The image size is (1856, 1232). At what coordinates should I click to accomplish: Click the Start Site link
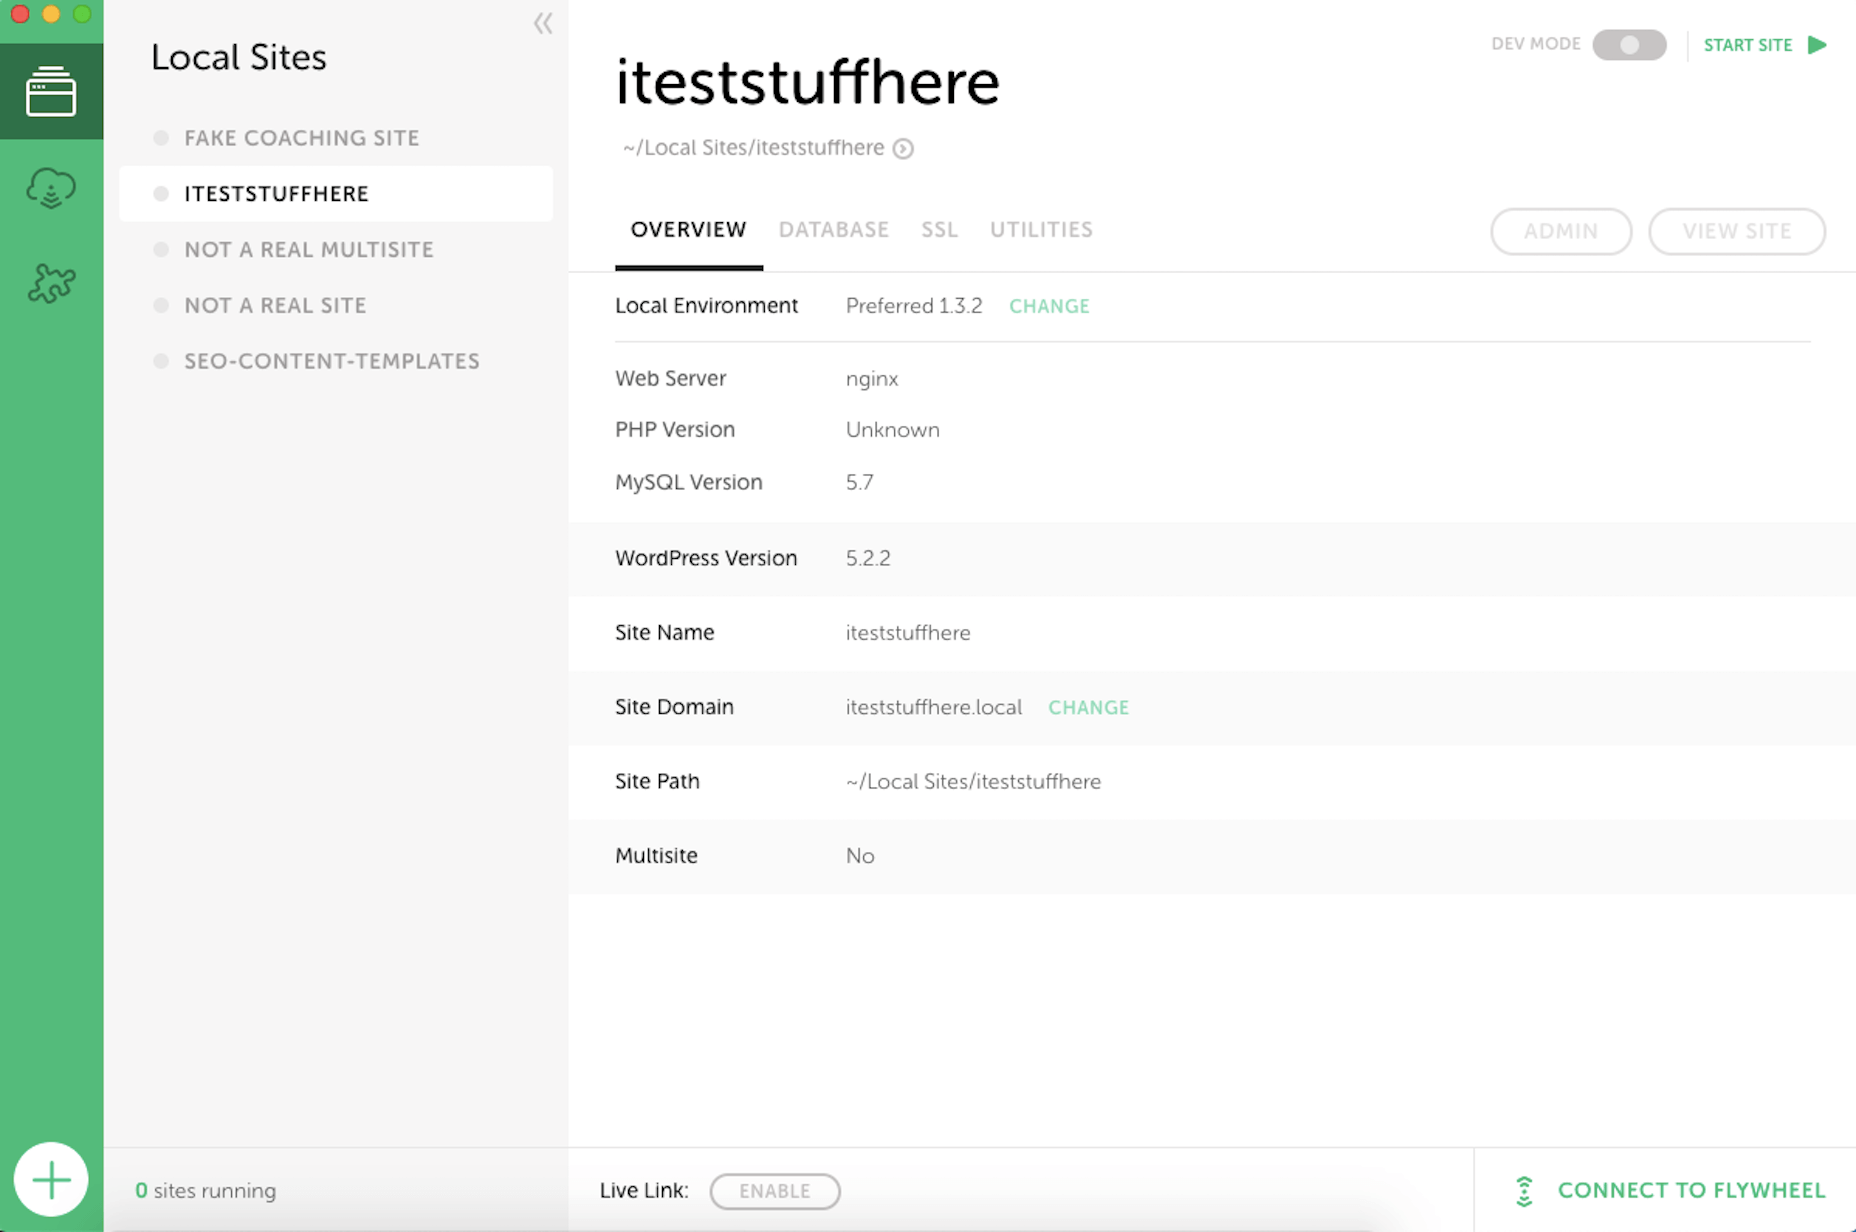point(1748,45)
